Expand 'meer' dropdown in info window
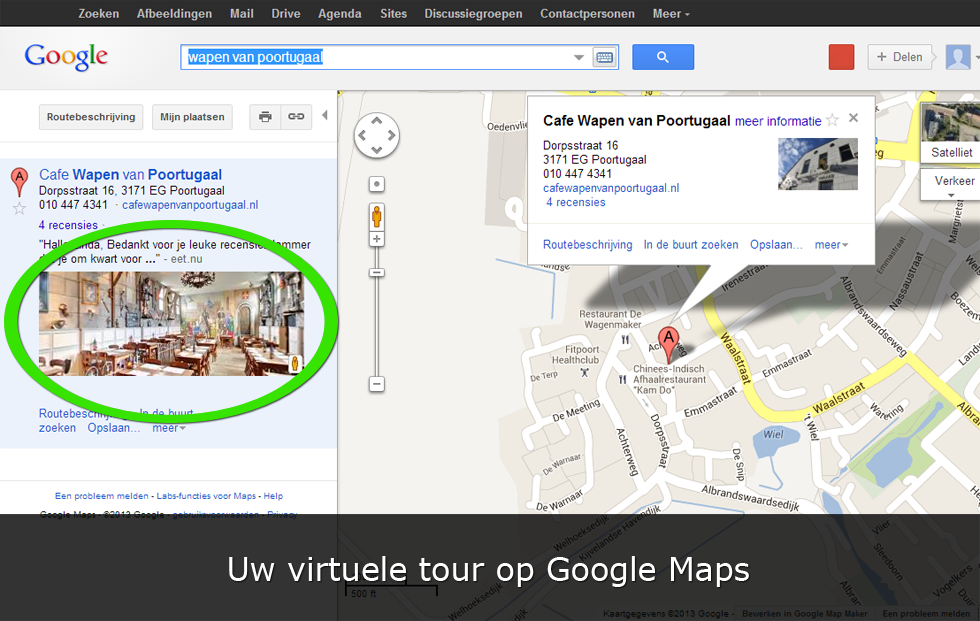 pos(831,245)
